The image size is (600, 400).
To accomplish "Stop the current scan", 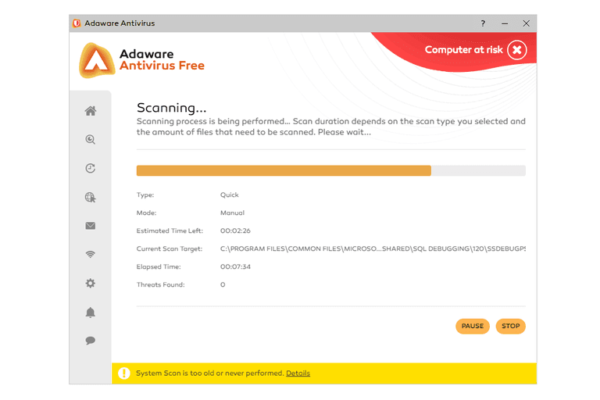I will 510,326.
